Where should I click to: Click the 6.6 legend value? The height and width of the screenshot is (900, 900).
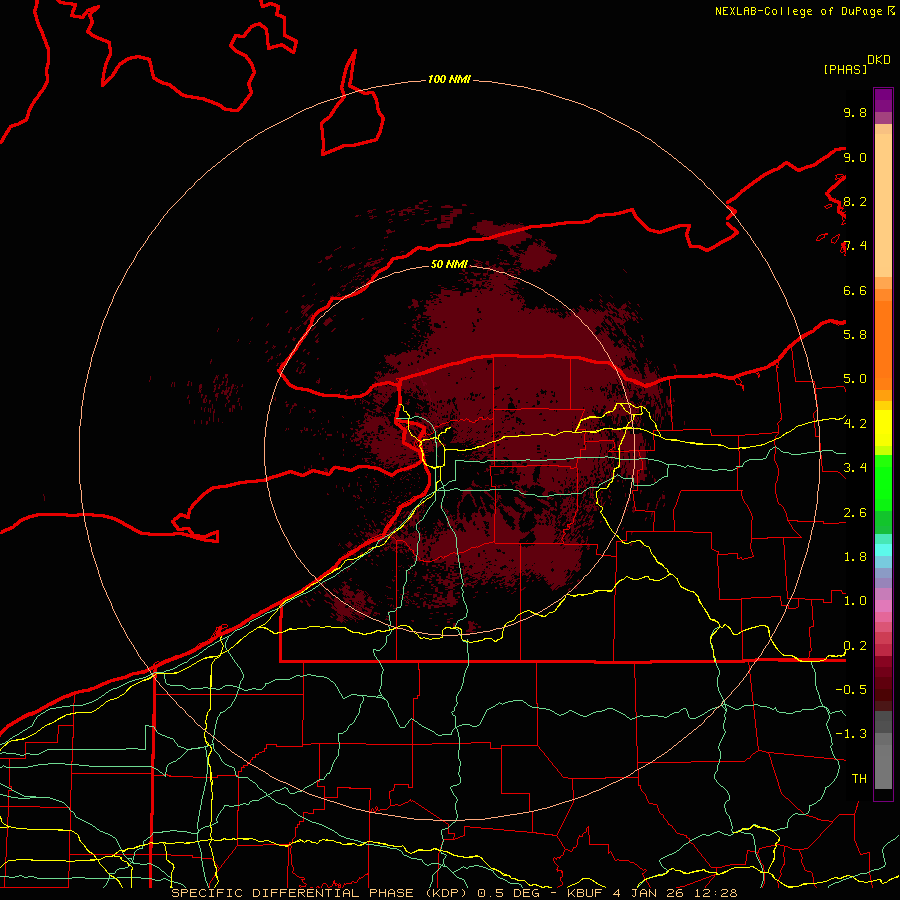click(855, 290)
